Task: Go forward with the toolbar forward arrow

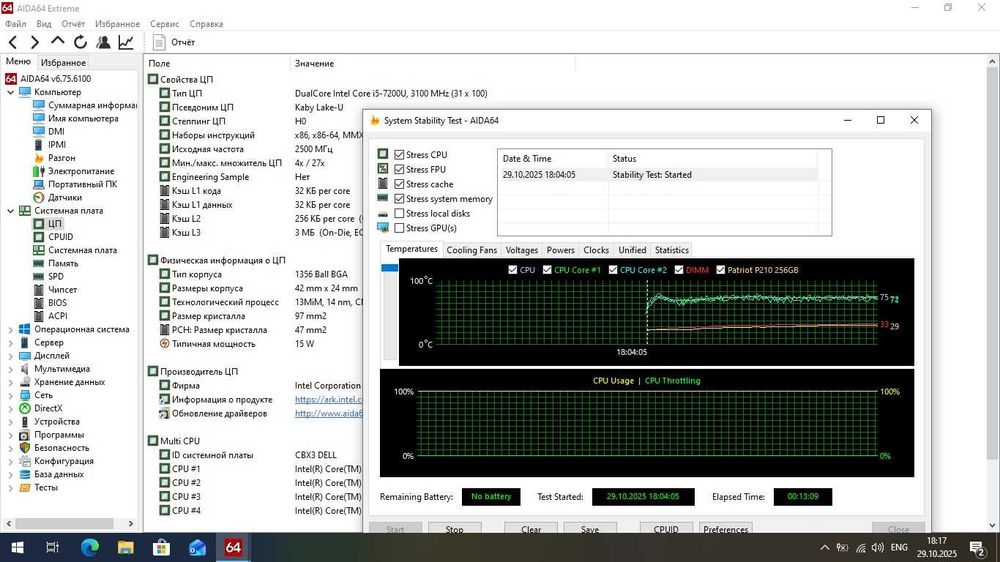Action: (35, 42)
